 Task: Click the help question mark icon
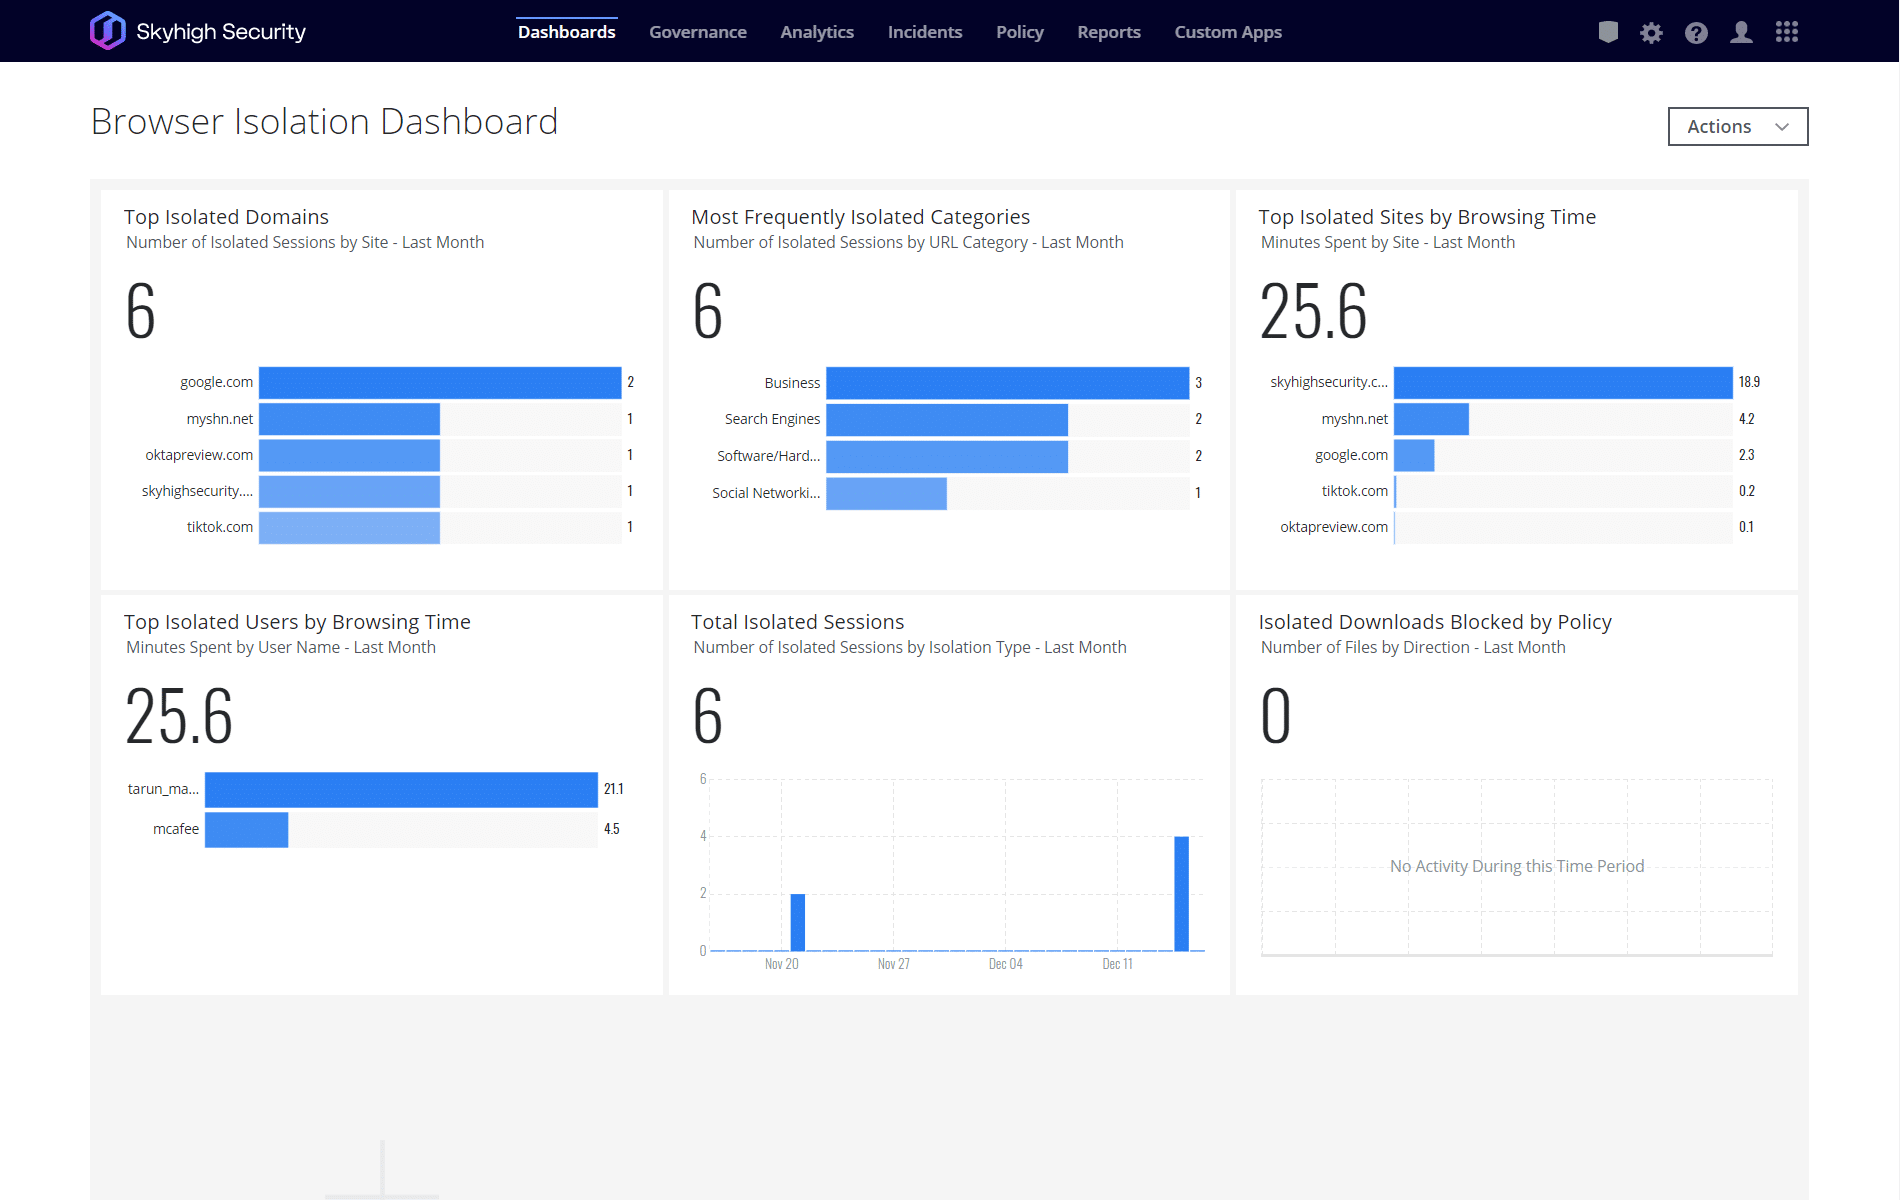[1696, 33]
